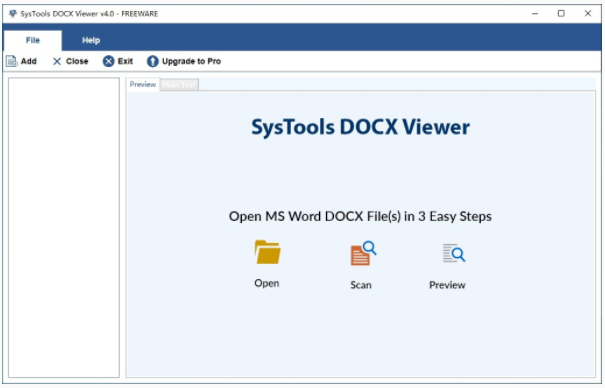Click the Open step label
Screen dimensions: 605x388
click(267, 283)
